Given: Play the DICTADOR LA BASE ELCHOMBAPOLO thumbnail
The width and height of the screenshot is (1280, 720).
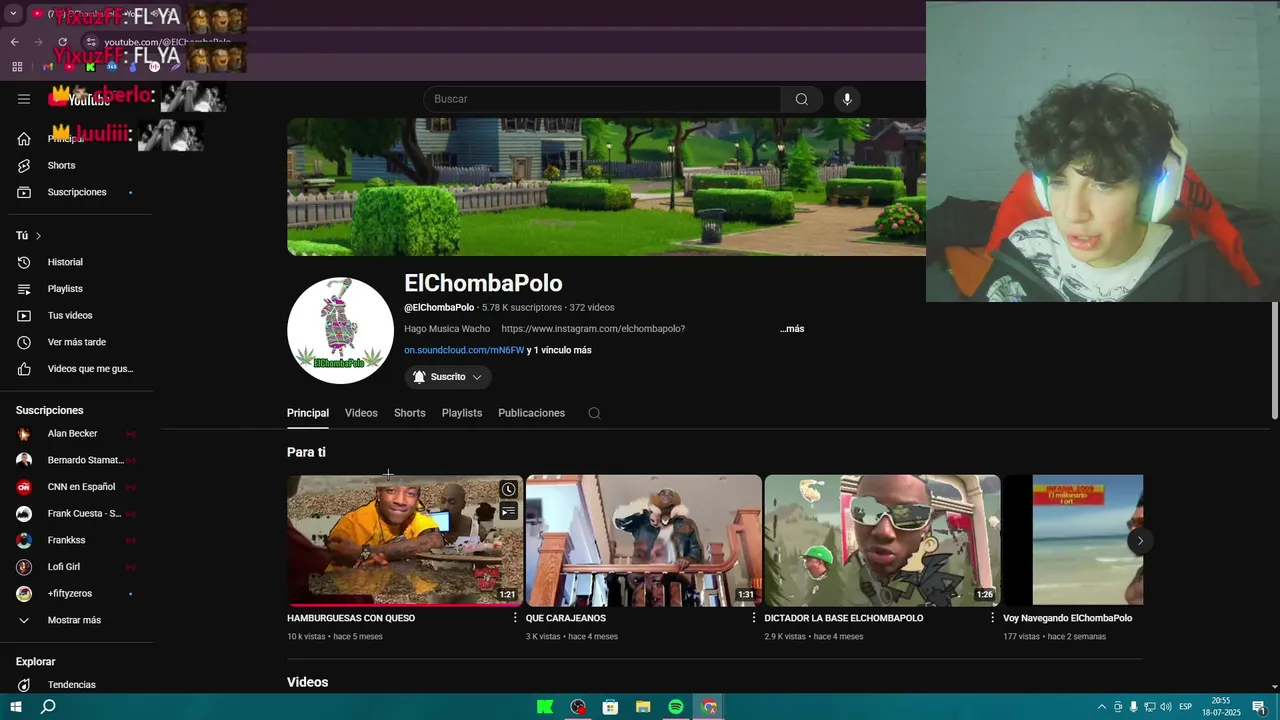Looking at the screenshot, I should click(x=883, y=541).
